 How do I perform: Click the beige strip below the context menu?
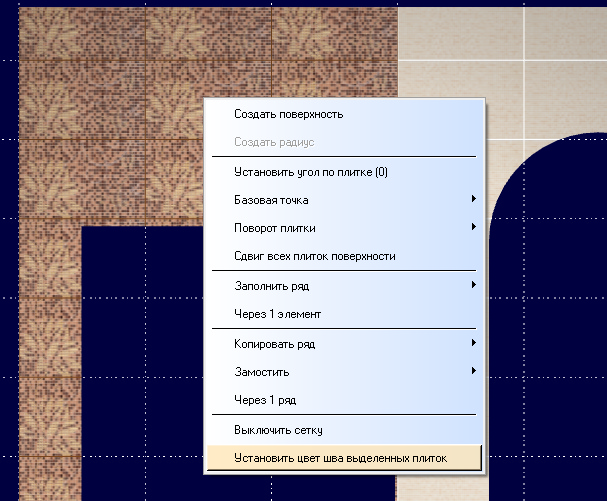coord(440,487)
